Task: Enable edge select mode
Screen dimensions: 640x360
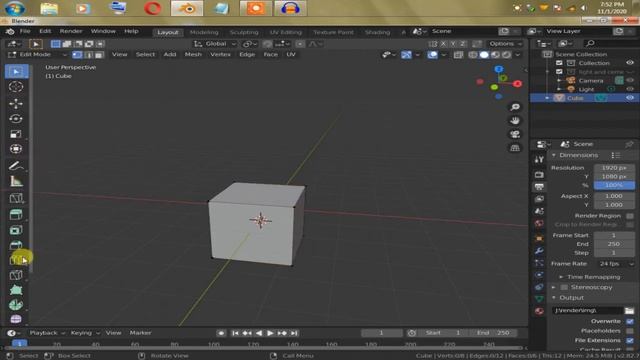Action: pos(88,54)
